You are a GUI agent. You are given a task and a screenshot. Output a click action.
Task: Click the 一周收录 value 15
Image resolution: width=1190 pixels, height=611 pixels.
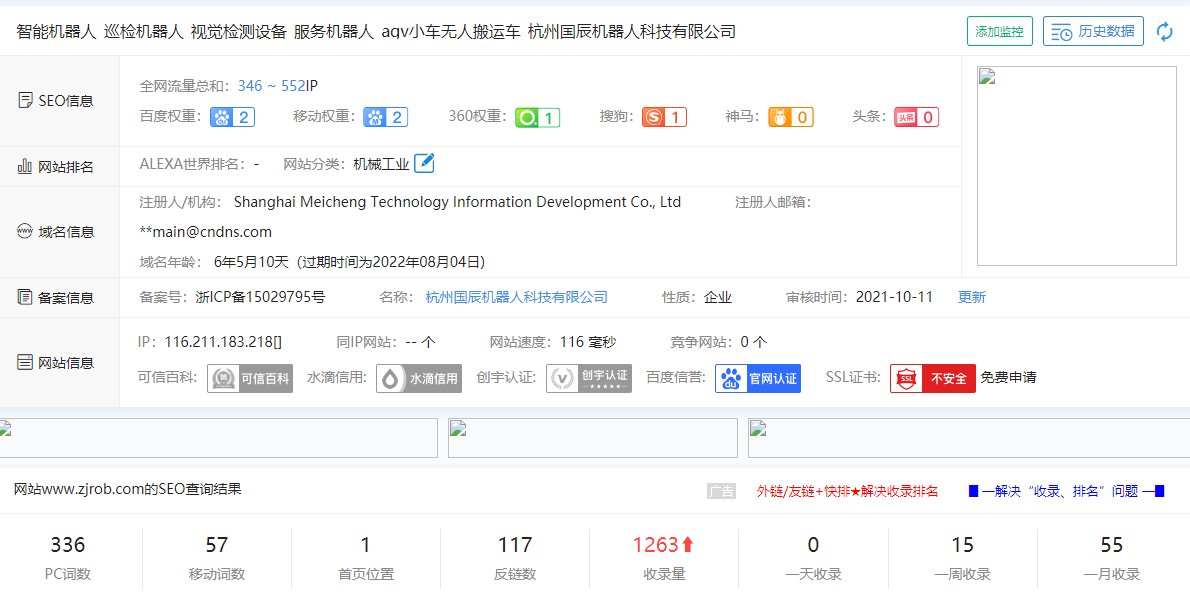pyautogui.click(x=962, y=544)
